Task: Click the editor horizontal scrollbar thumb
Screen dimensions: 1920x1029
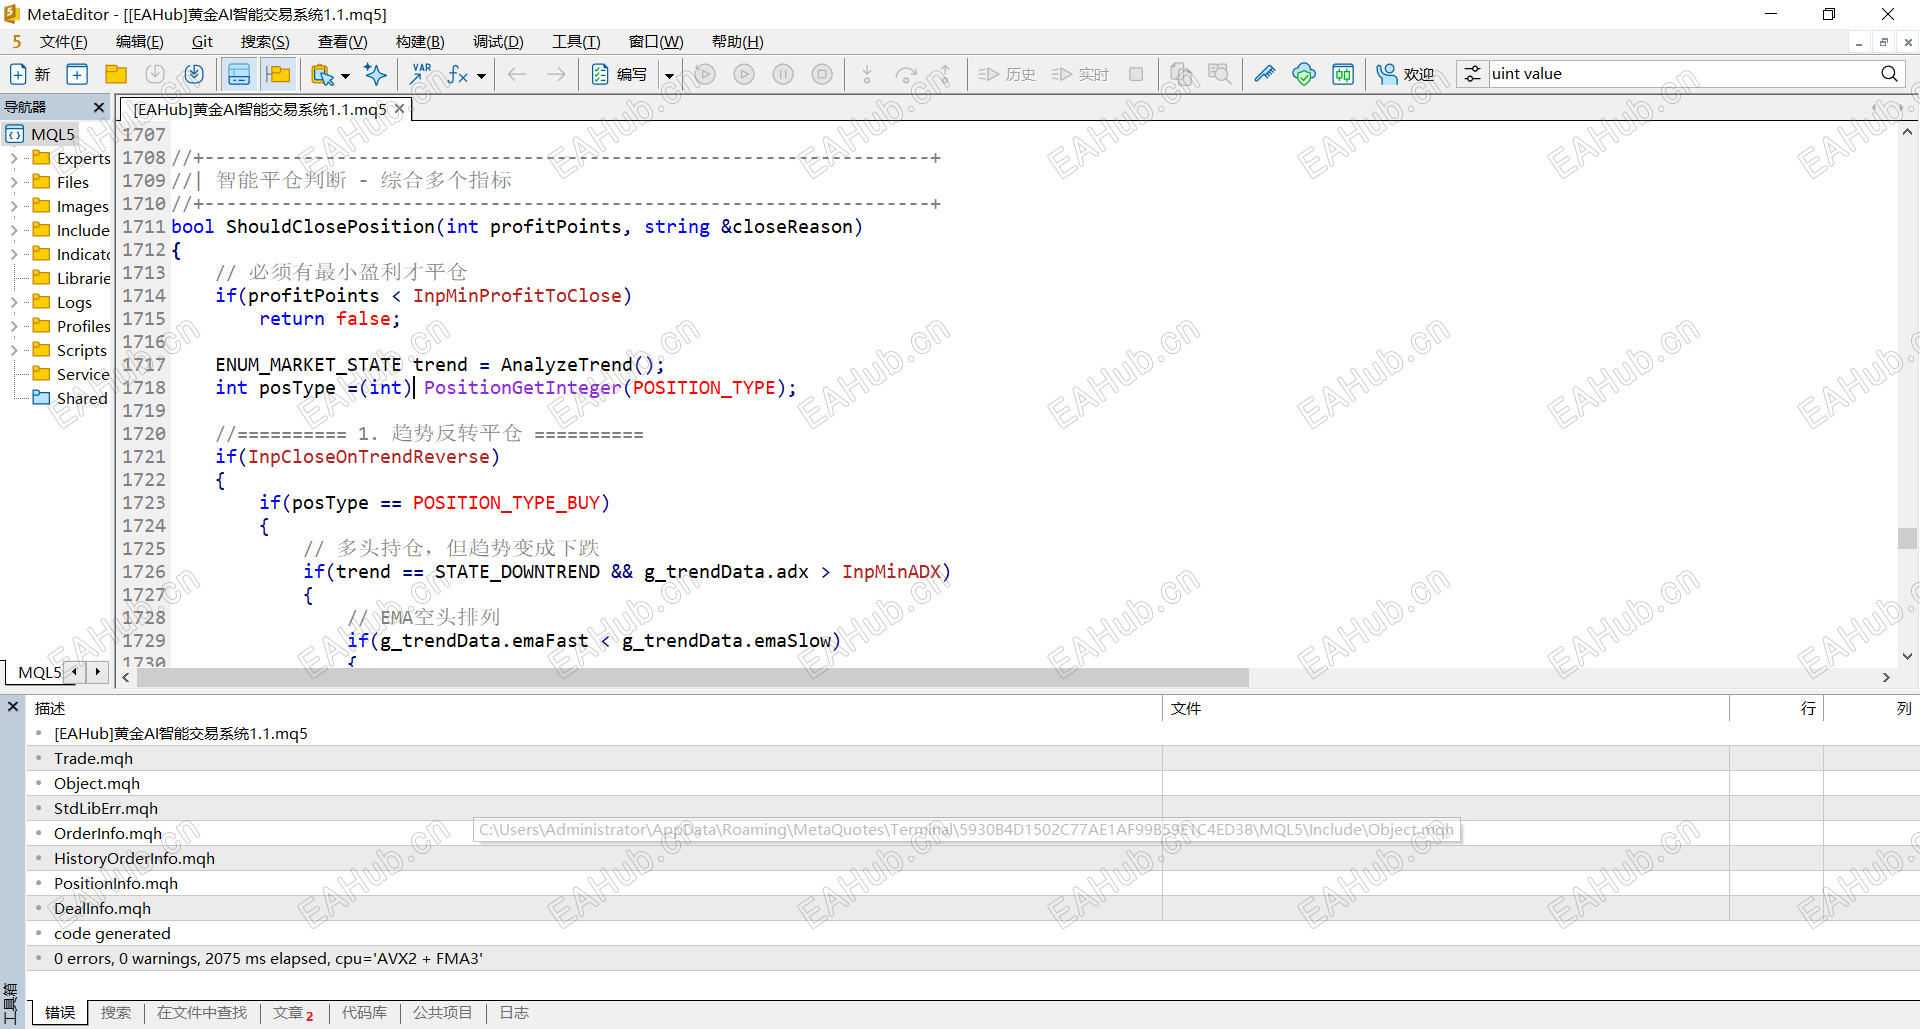Action: tap(693, 677)
